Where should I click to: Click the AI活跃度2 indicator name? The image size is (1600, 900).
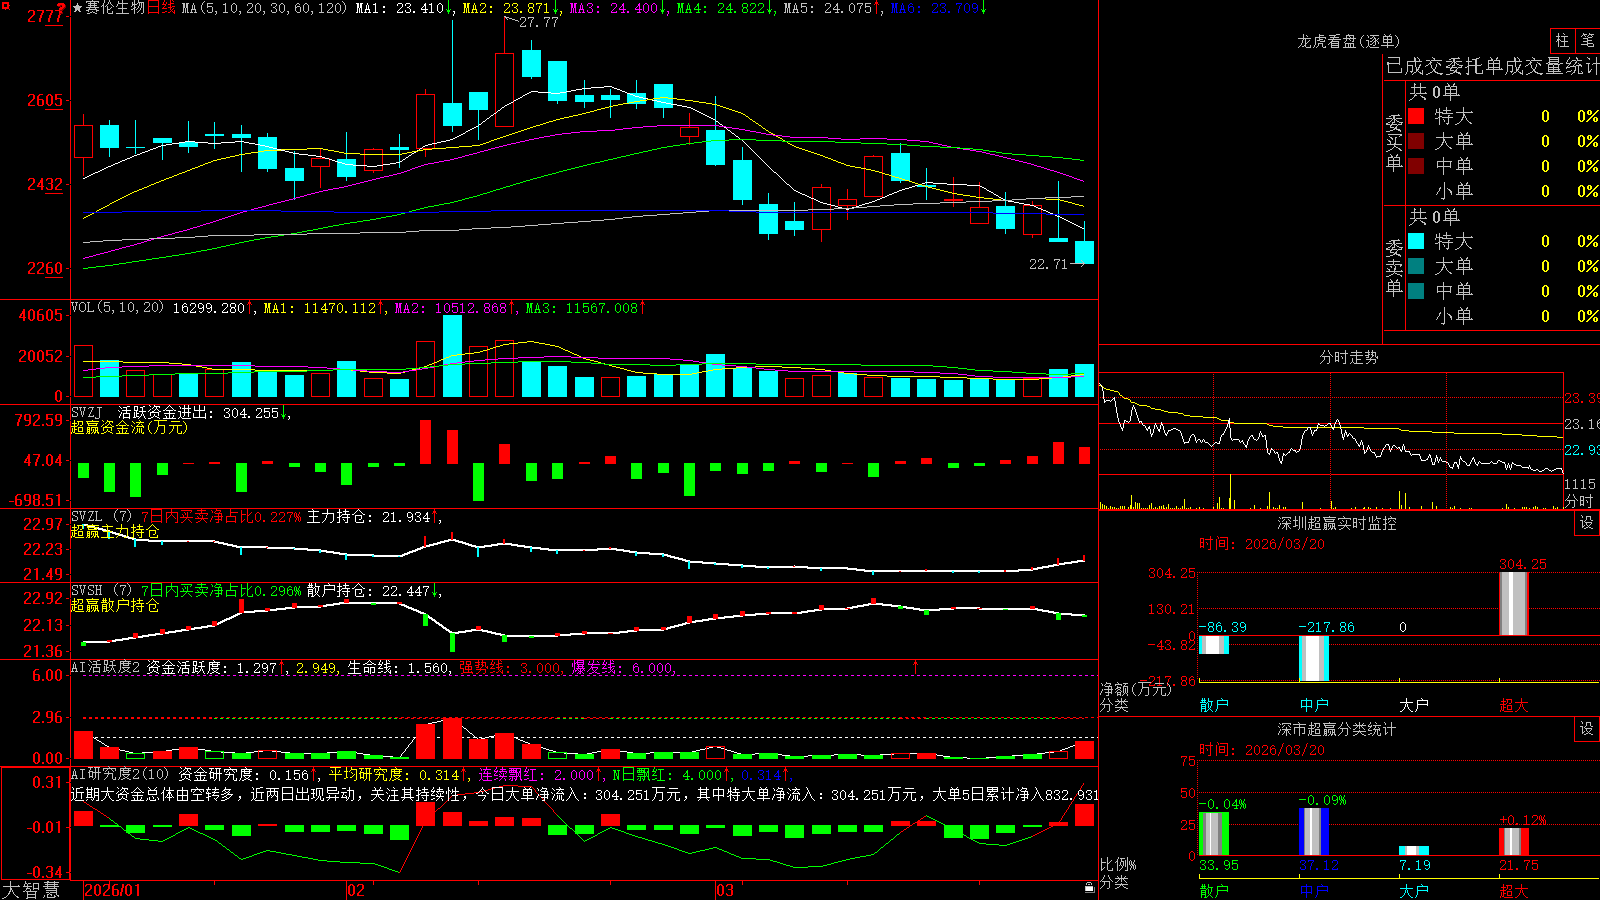[105, 667]
